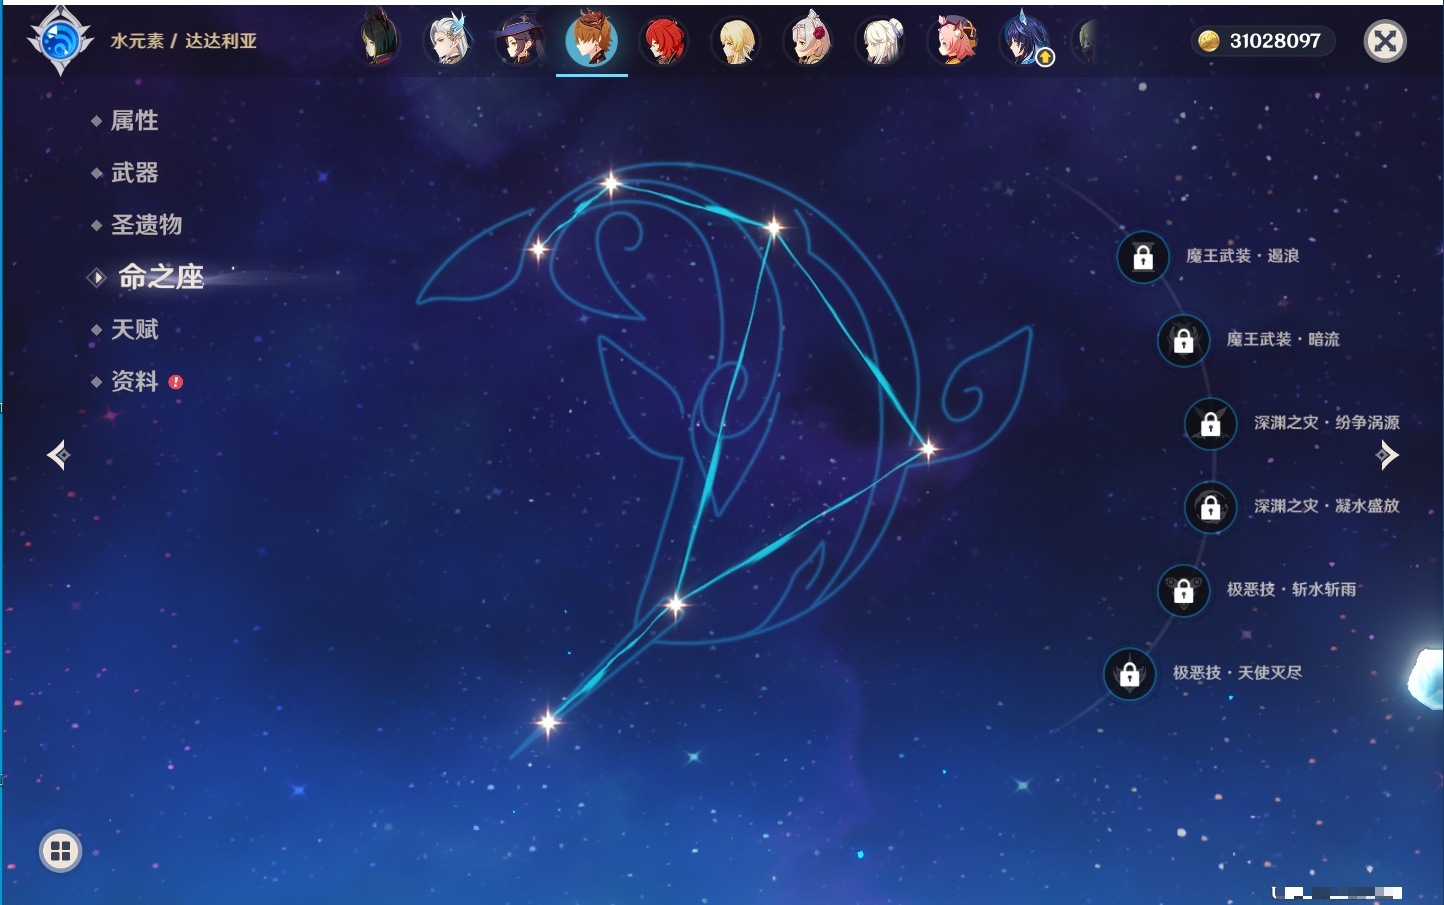The height and width of the screenshot is (905, 1444).
Task: Click the red alert badge beside 资料
Action: click(176, 382)
